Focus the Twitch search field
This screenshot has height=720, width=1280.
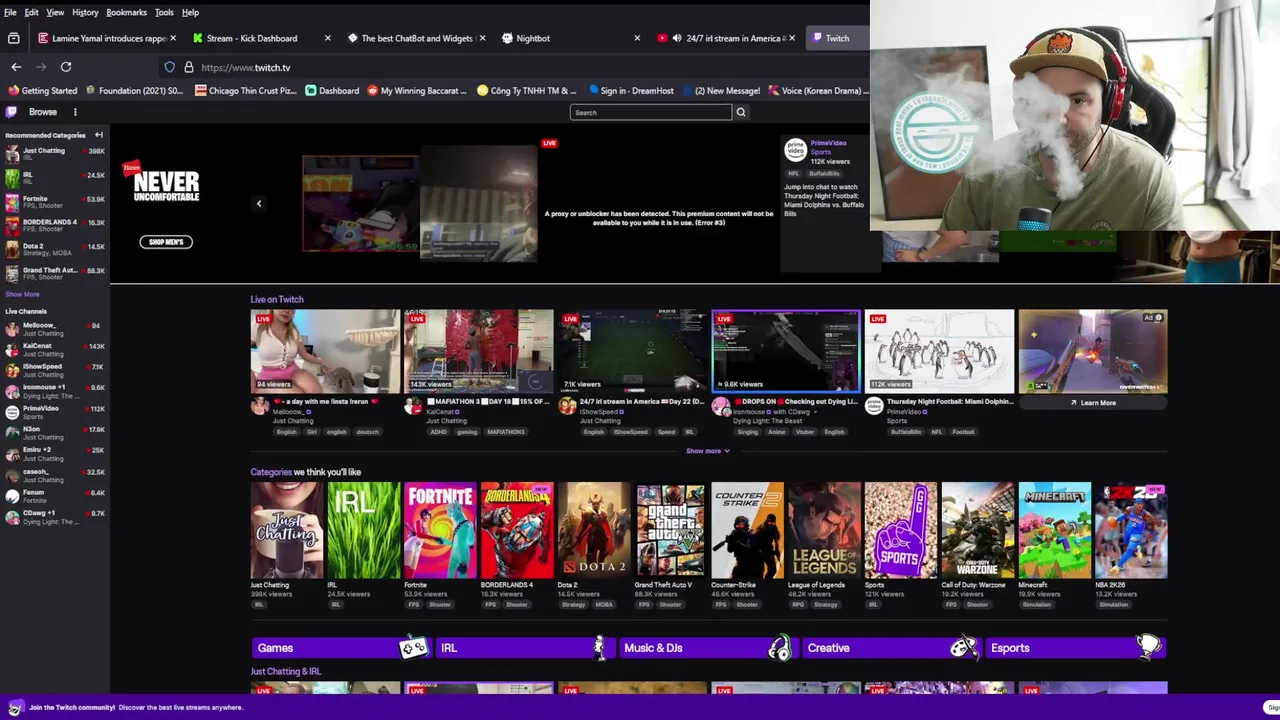(651, 112)
